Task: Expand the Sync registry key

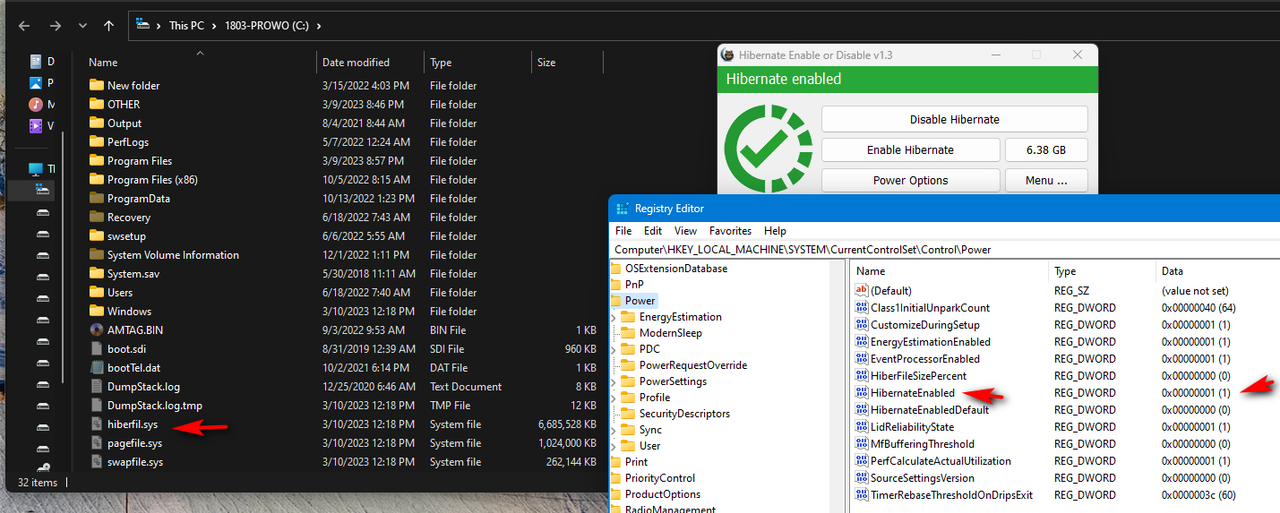Action: click(x=615, y=430)
